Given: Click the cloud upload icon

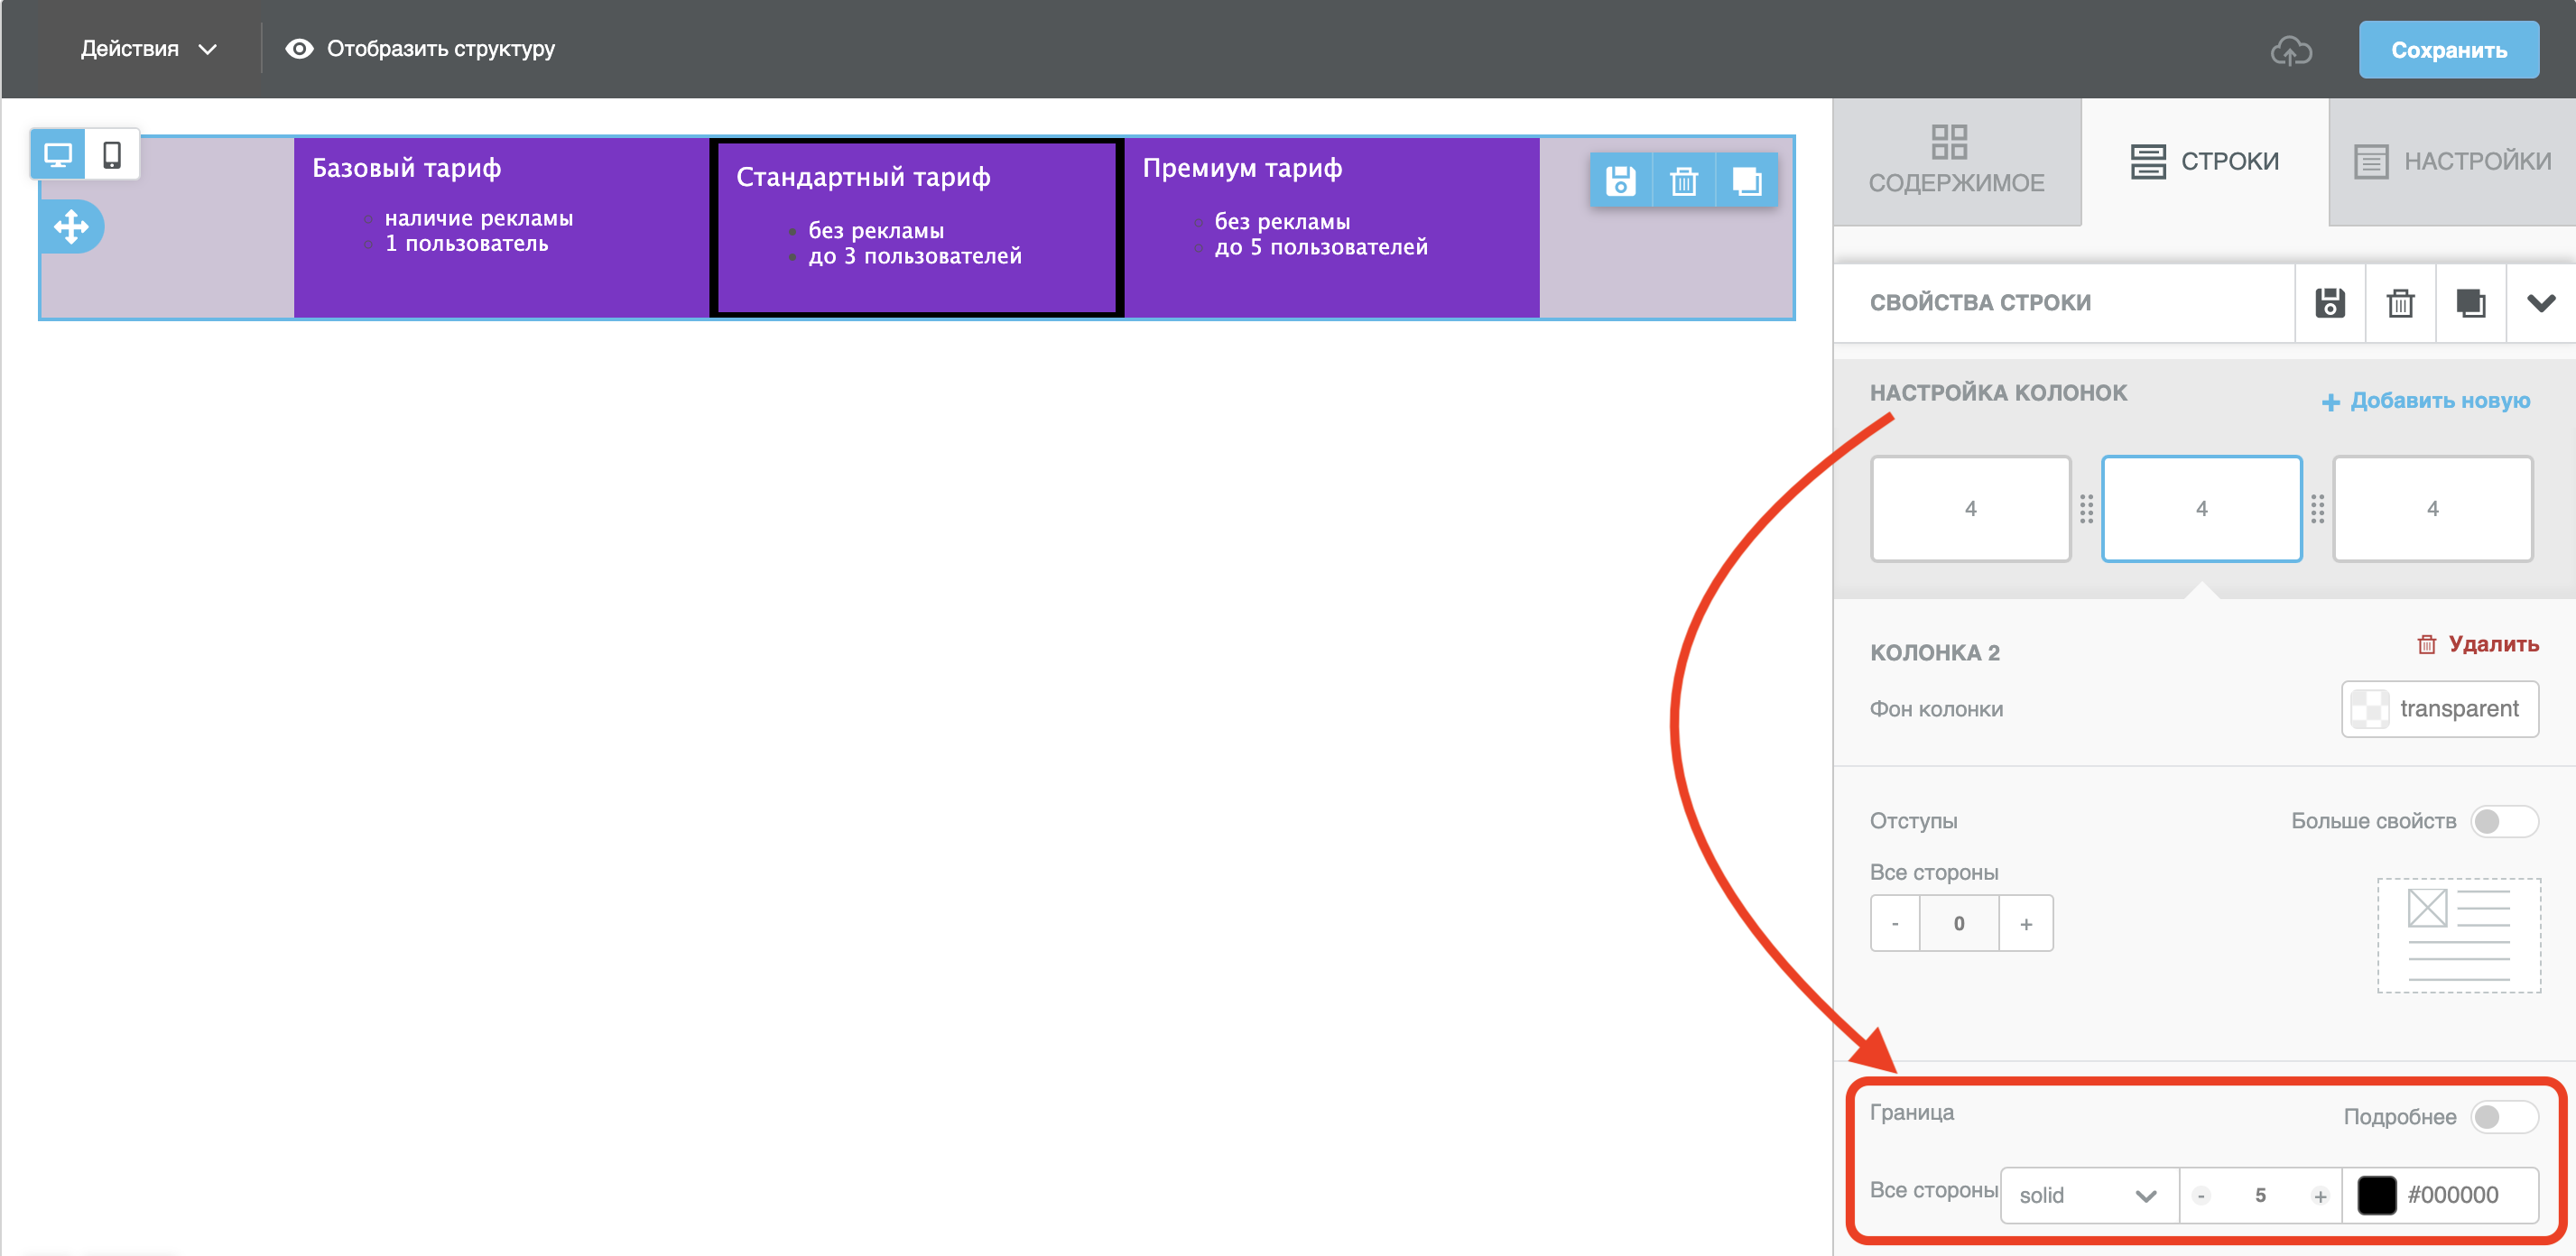Looking at the screenshot, I should (x=2291, y=50).
